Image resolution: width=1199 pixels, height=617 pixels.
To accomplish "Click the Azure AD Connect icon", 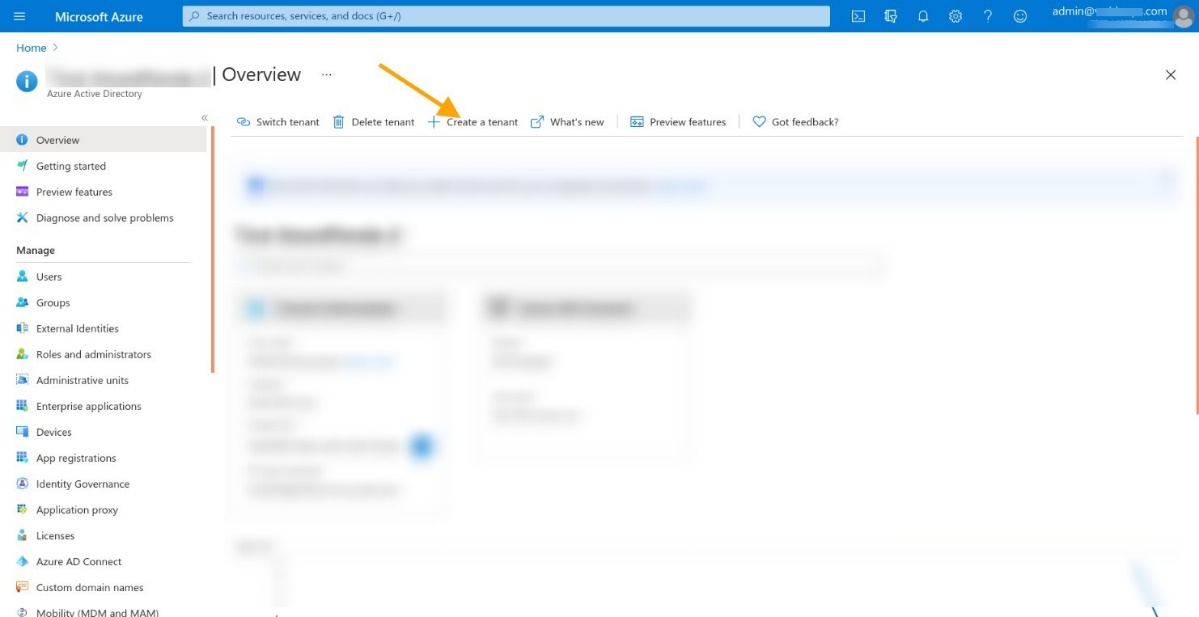I will tap(22, 561).
